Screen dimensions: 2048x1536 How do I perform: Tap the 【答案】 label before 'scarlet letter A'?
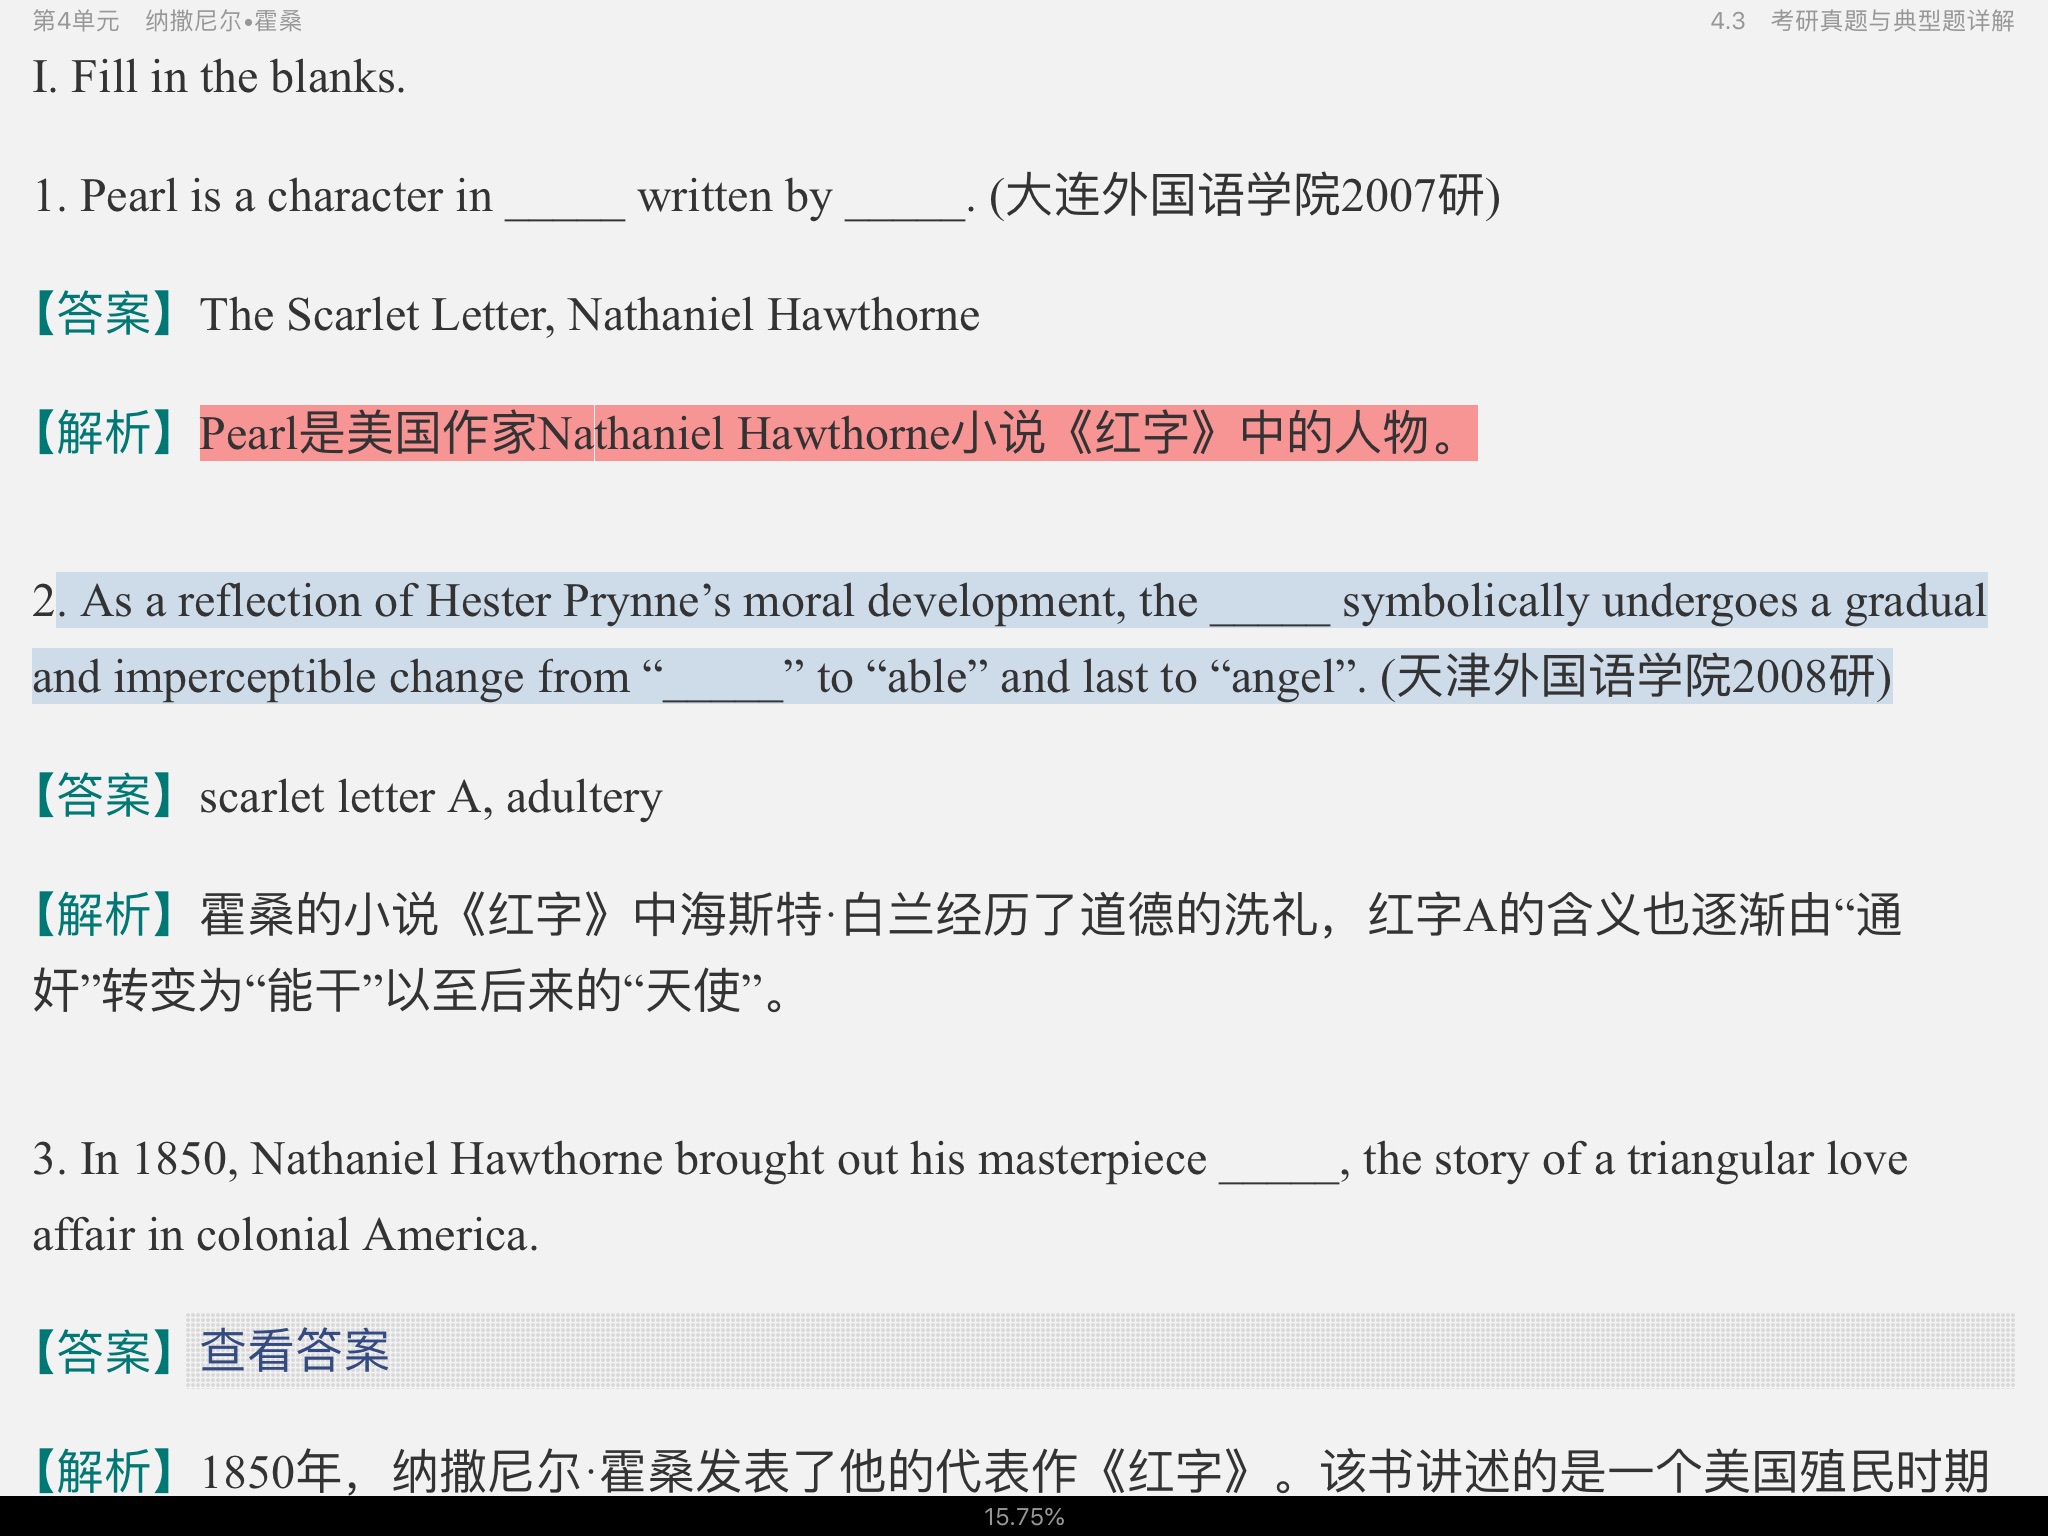[104, 798]
